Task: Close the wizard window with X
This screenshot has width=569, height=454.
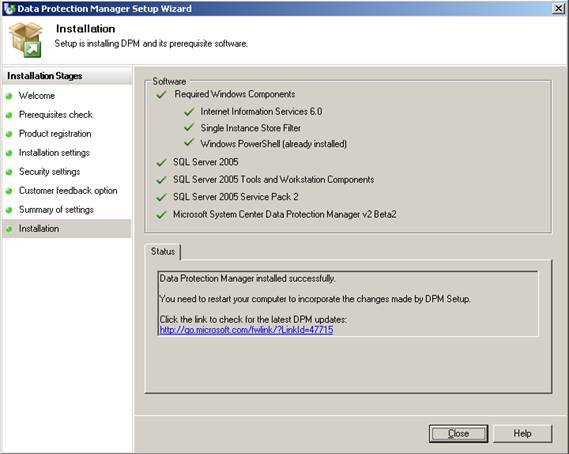Action: (558, 8)
